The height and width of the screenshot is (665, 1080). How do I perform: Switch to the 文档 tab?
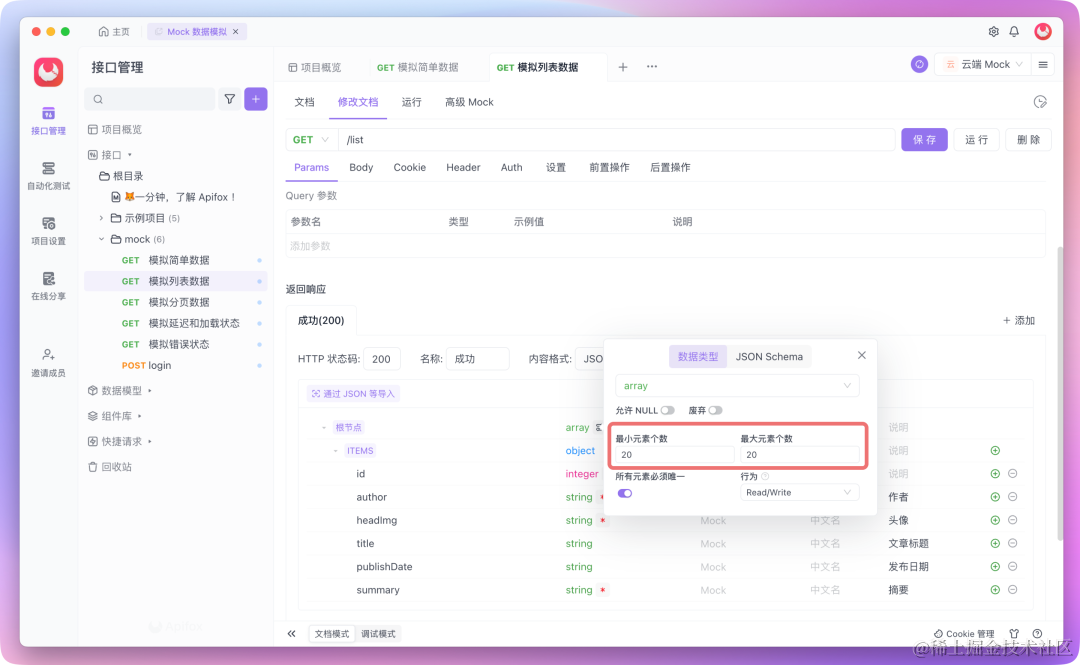[304, 102]
